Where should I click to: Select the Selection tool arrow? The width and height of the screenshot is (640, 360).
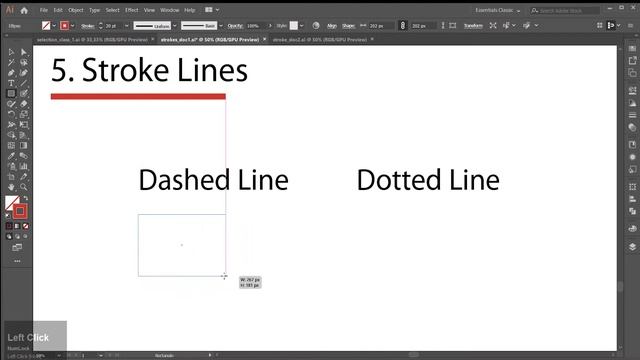point(11,52)
